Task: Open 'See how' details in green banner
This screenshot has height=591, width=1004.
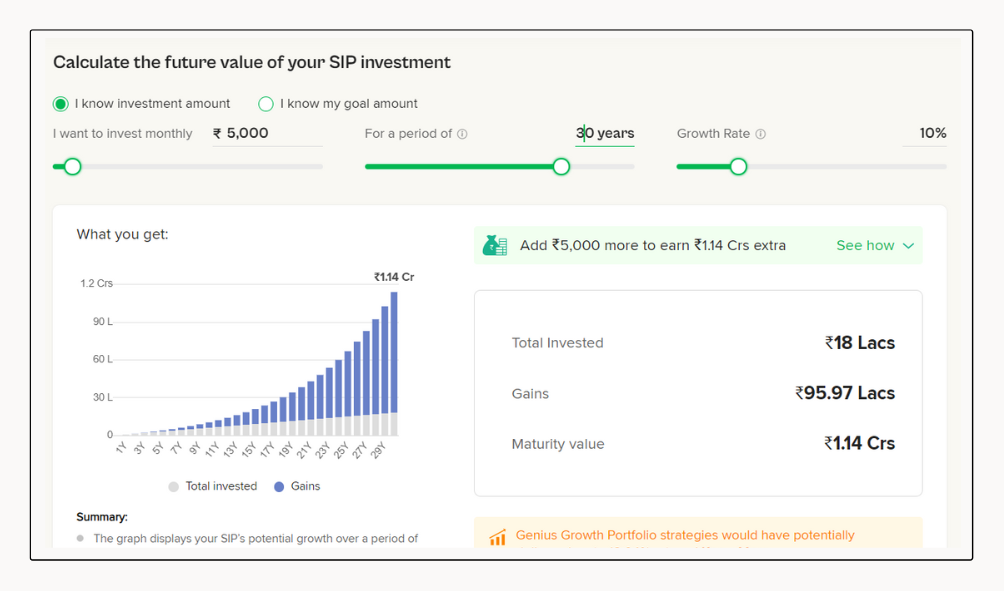Action: 865,246
